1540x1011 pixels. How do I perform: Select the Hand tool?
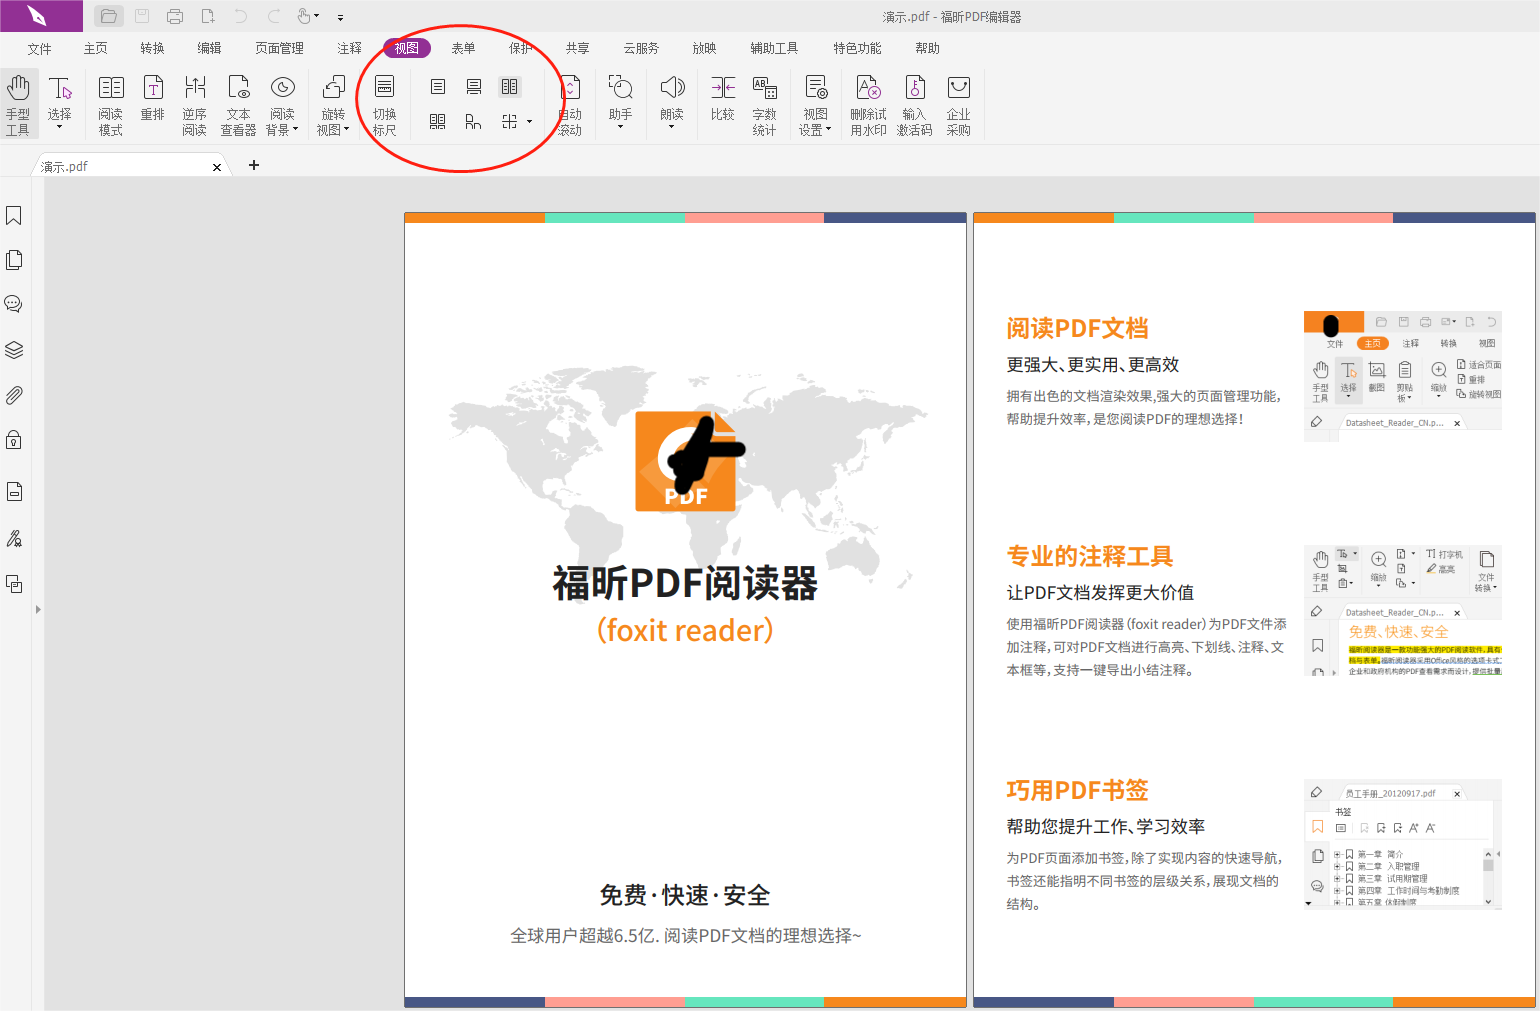click(x=19, y=103)
